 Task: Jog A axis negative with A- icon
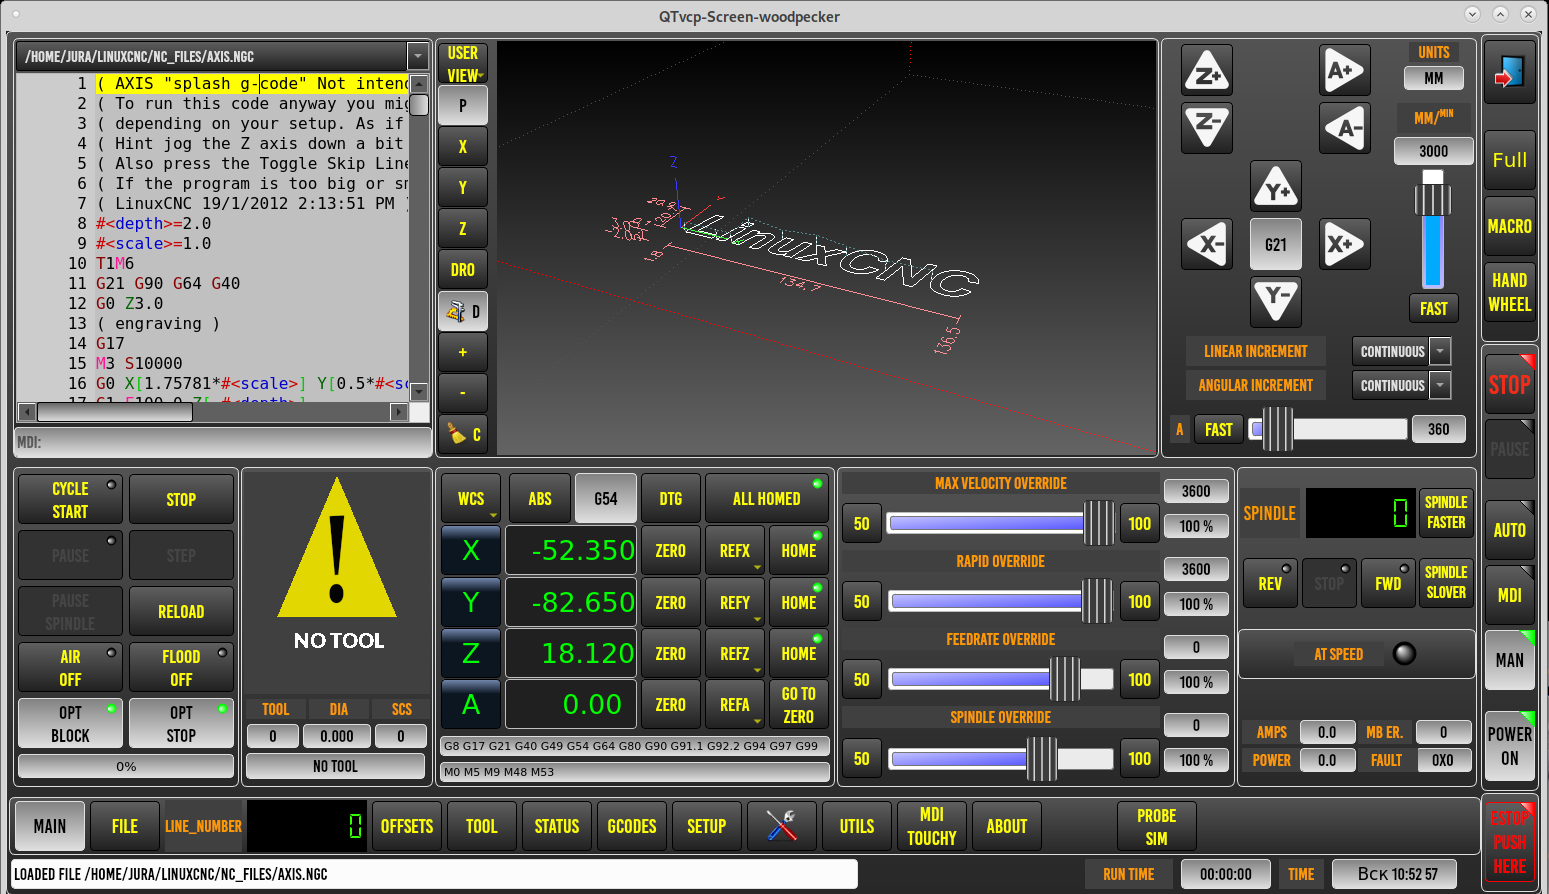click(x=1344, y=127)
